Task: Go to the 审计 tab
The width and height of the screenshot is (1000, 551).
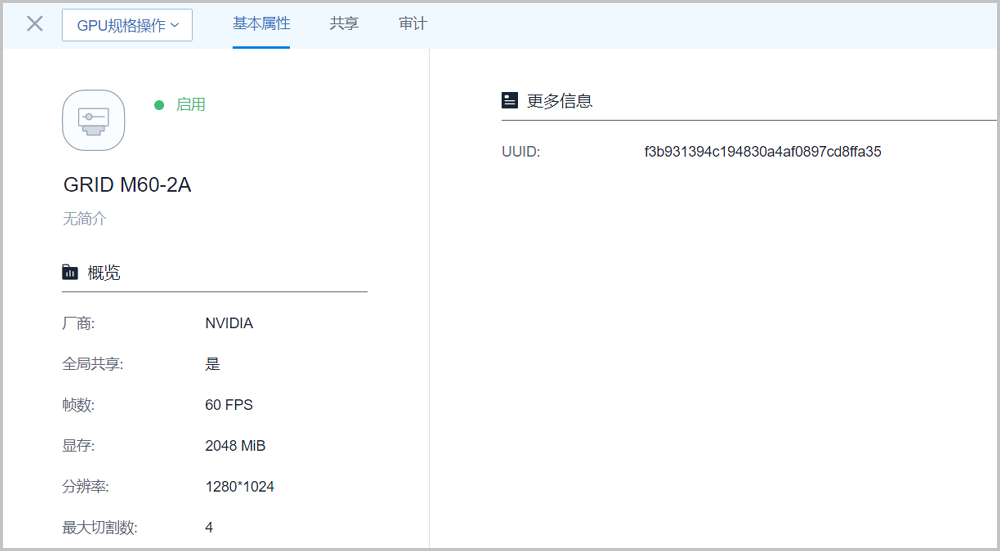Action: 413,23
